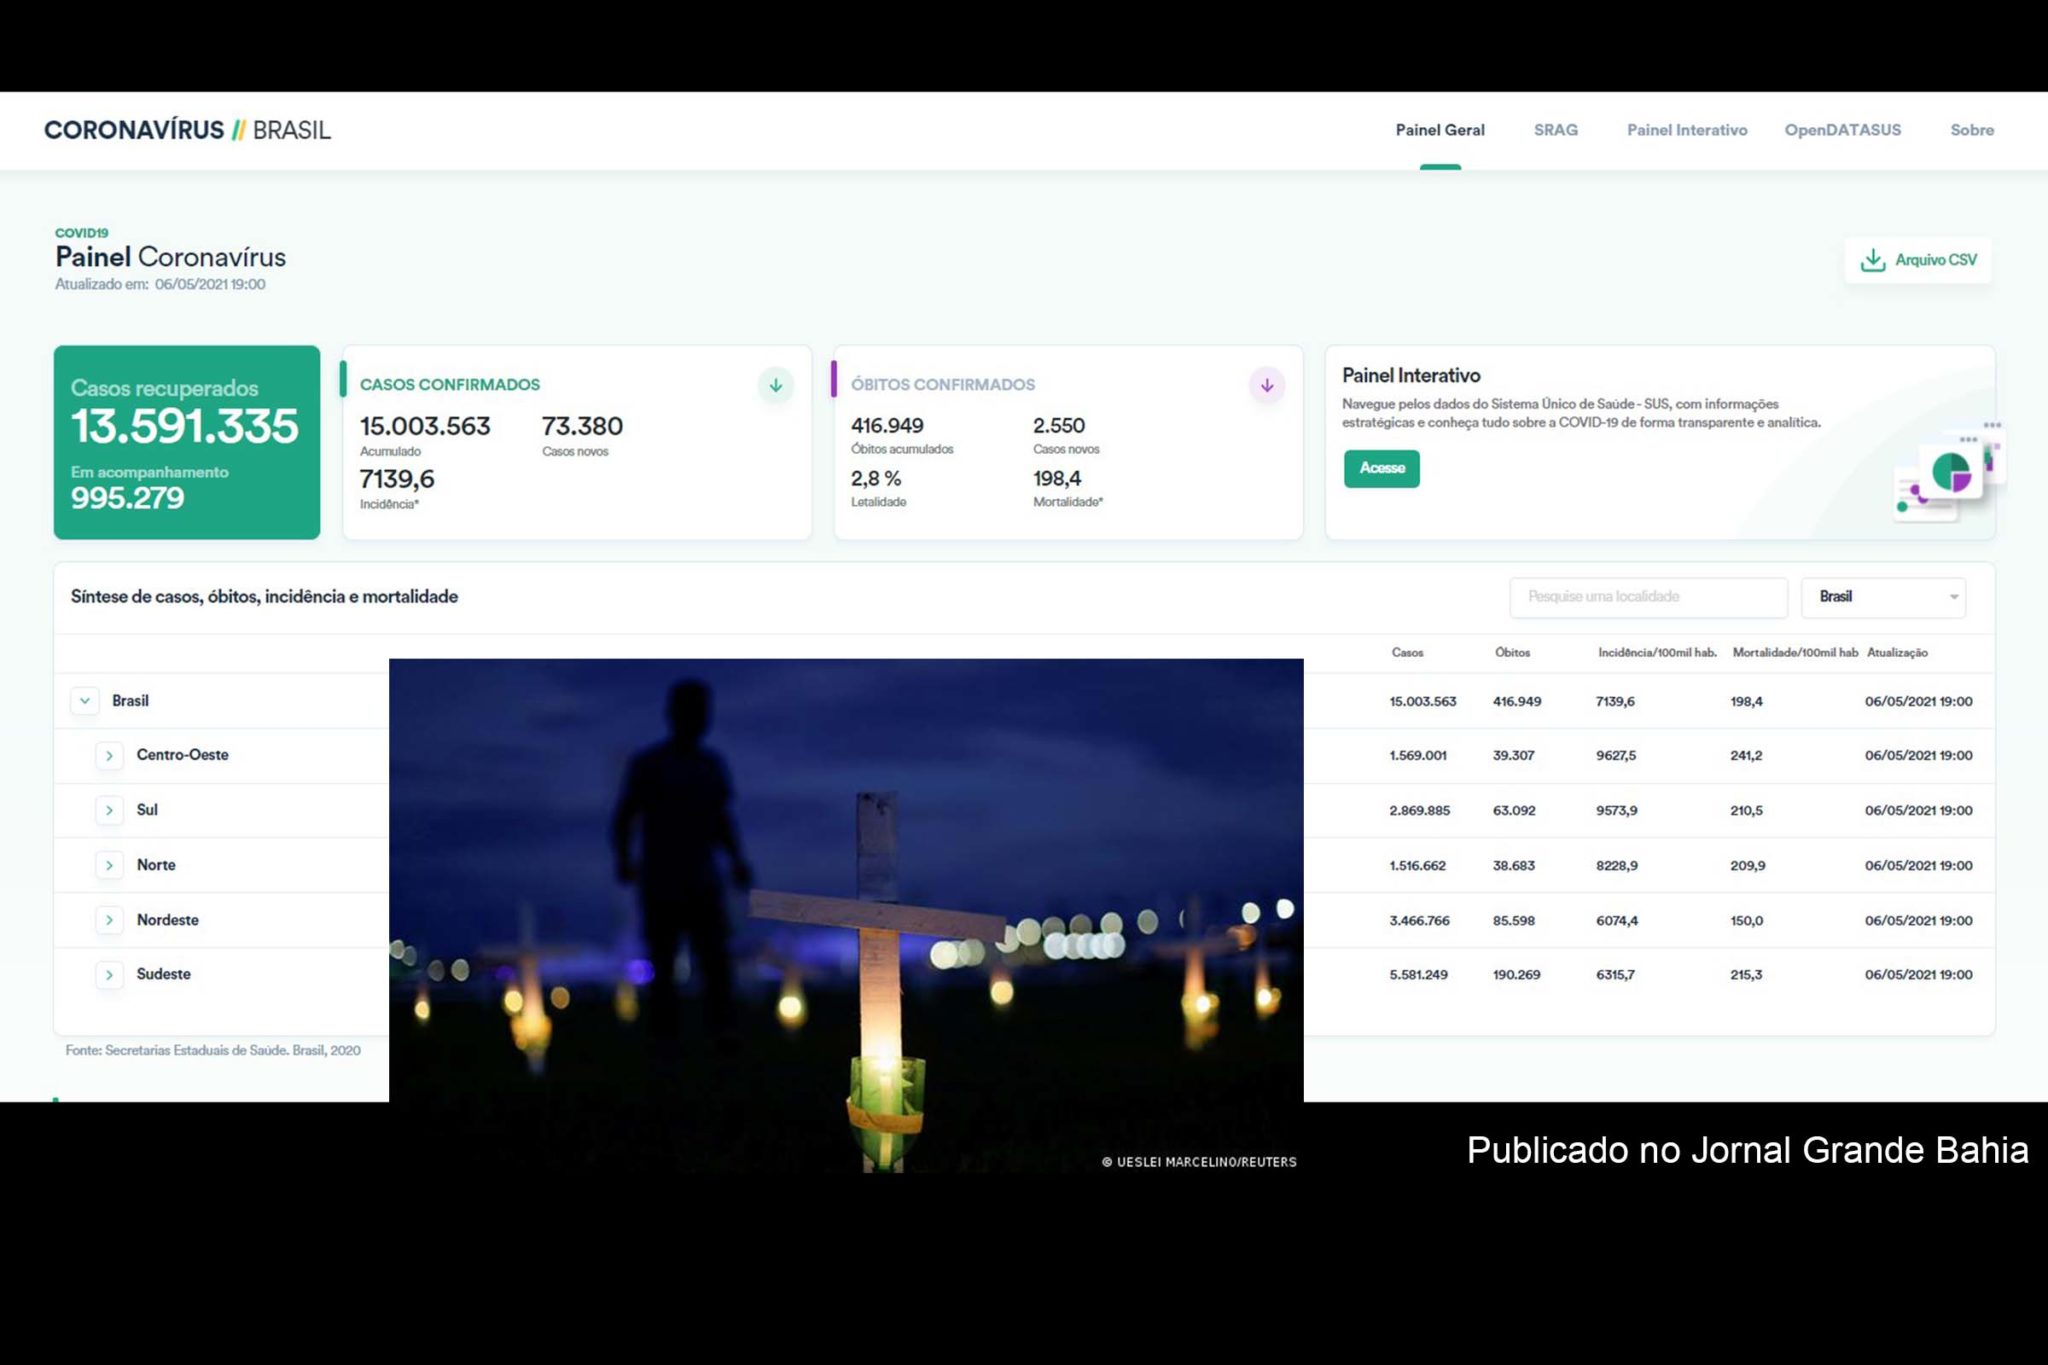Click the Arquivo CSV download icon
The height and width of the screenshot is (1365, 2048).
(1872, 260)
